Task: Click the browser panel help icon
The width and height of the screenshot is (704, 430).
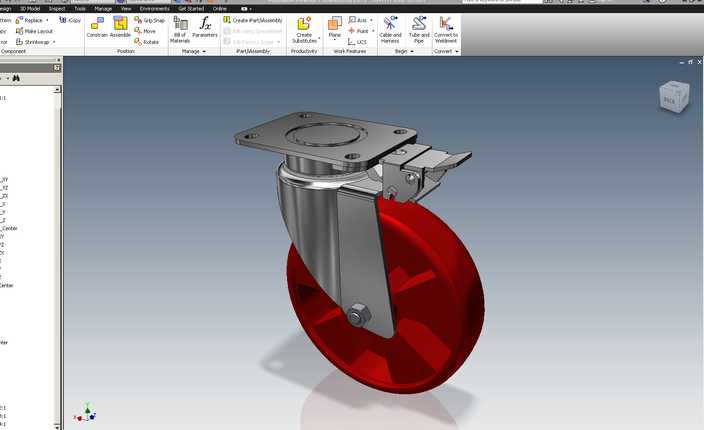Action: pyautogui.click(x=57, y=67)
